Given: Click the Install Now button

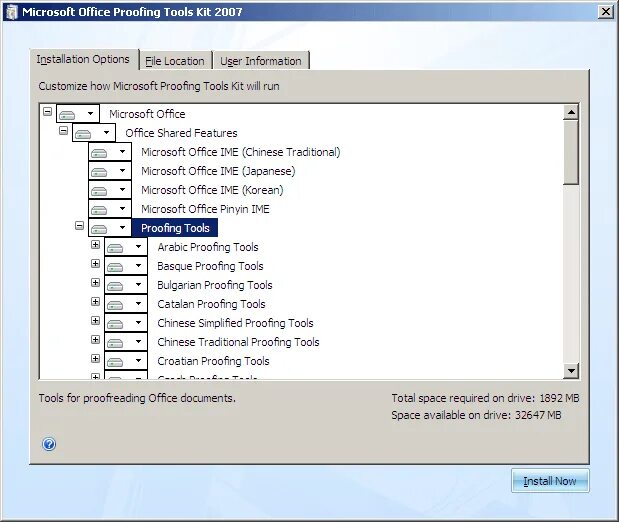Looking at the screenshot, I should tap(550, 481).
